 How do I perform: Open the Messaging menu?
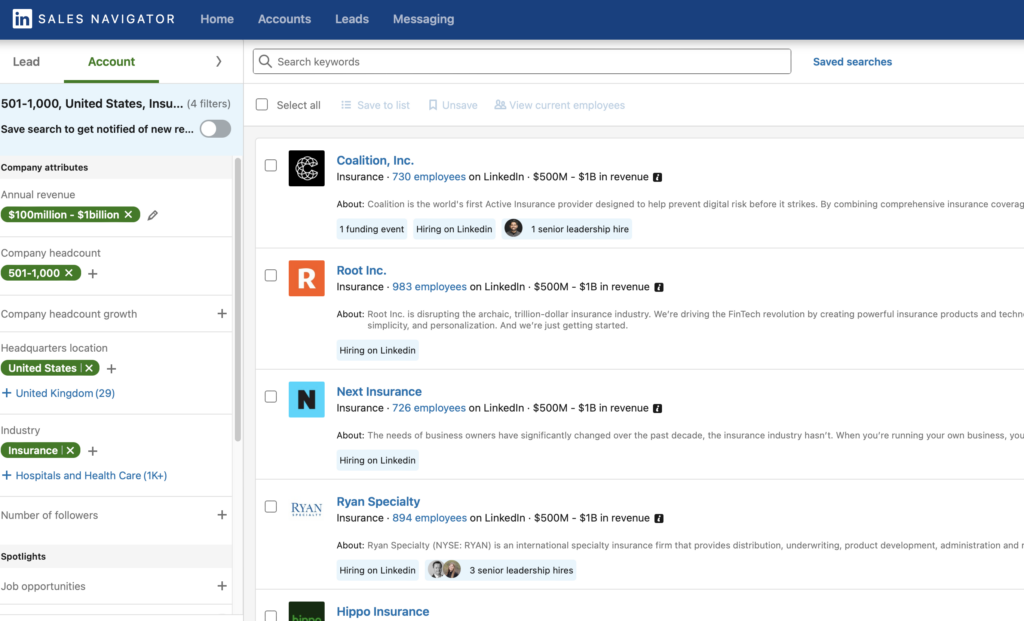point(423,19)
